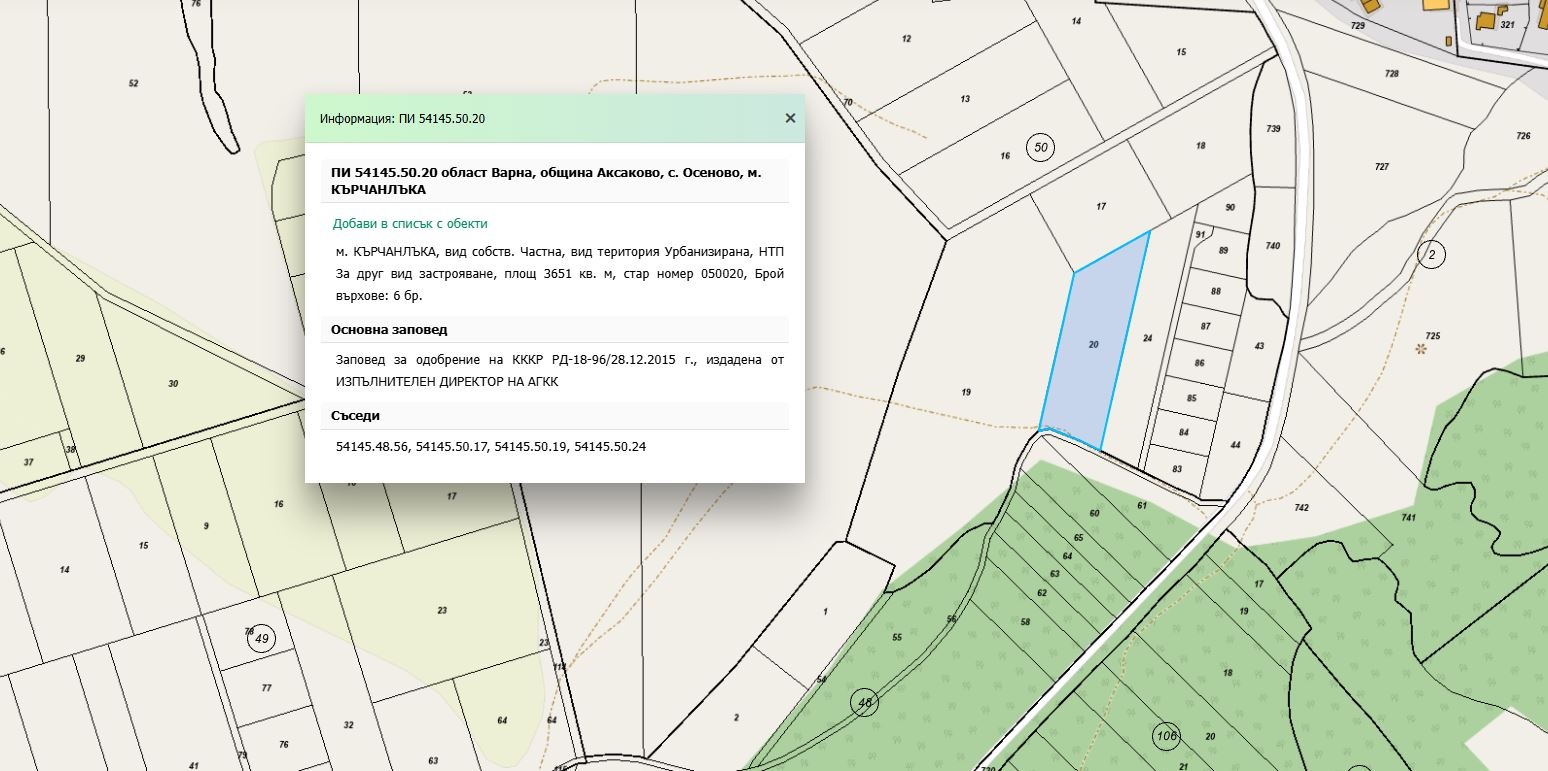
Task: Click the circled block number 106
Action: click(1165, 736)
